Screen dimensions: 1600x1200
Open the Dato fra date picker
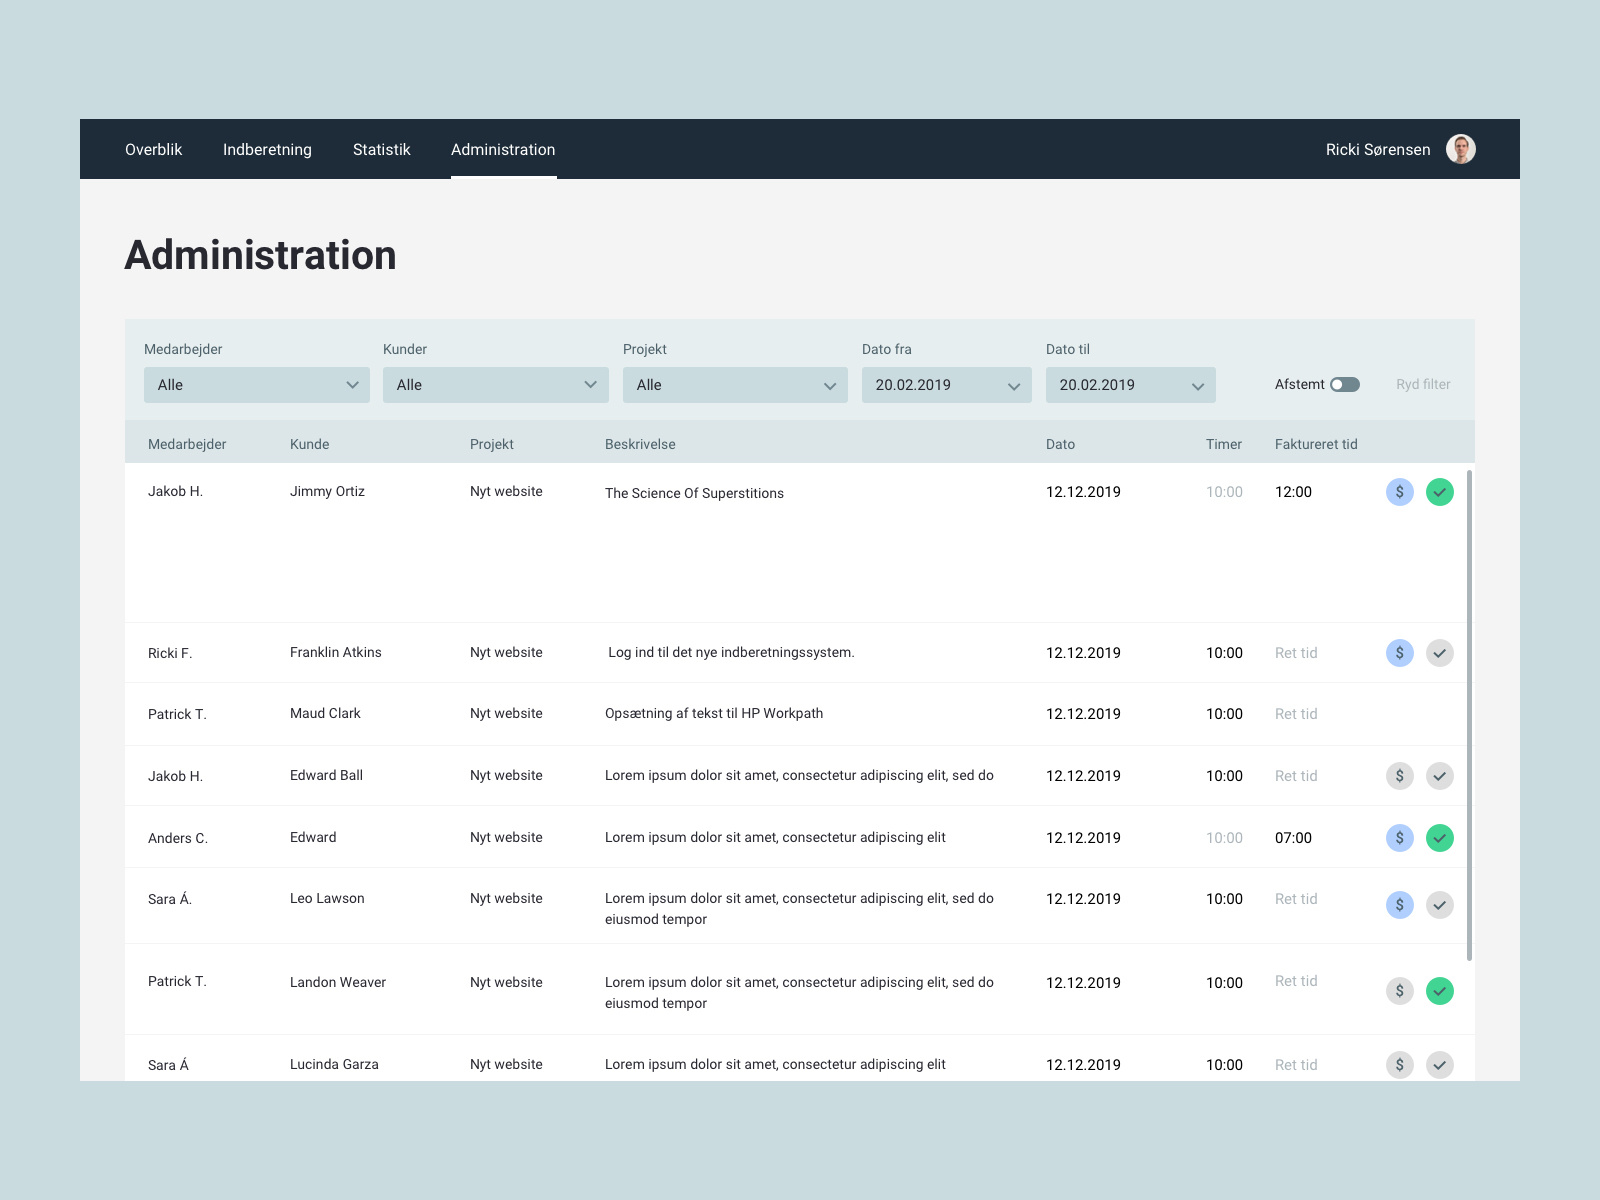946,385
